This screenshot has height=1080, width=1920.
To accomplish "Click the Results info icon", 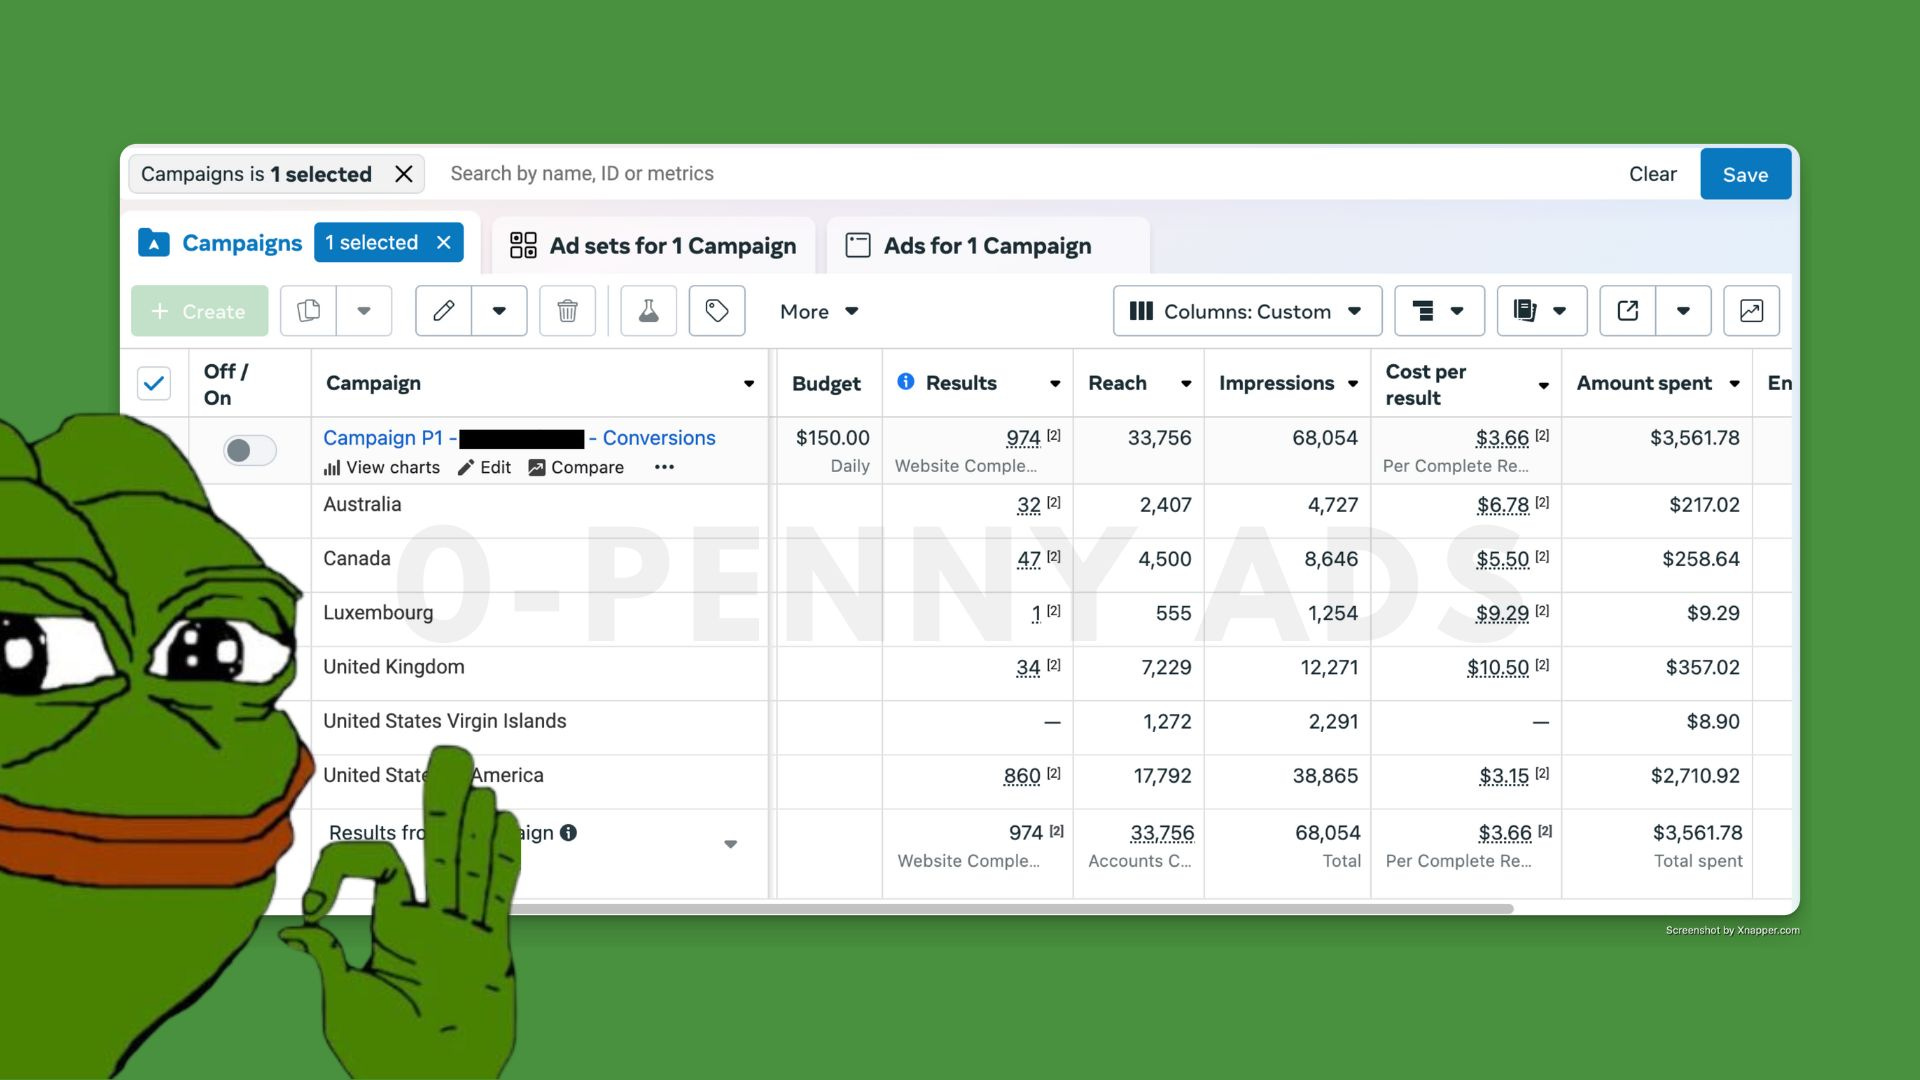I will (x=906, y=382).
